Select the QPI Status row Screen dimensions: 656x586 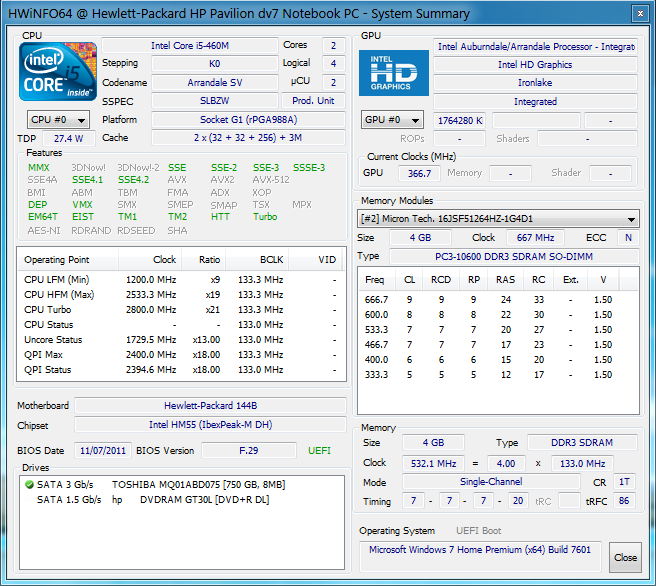tap(181, 370)
